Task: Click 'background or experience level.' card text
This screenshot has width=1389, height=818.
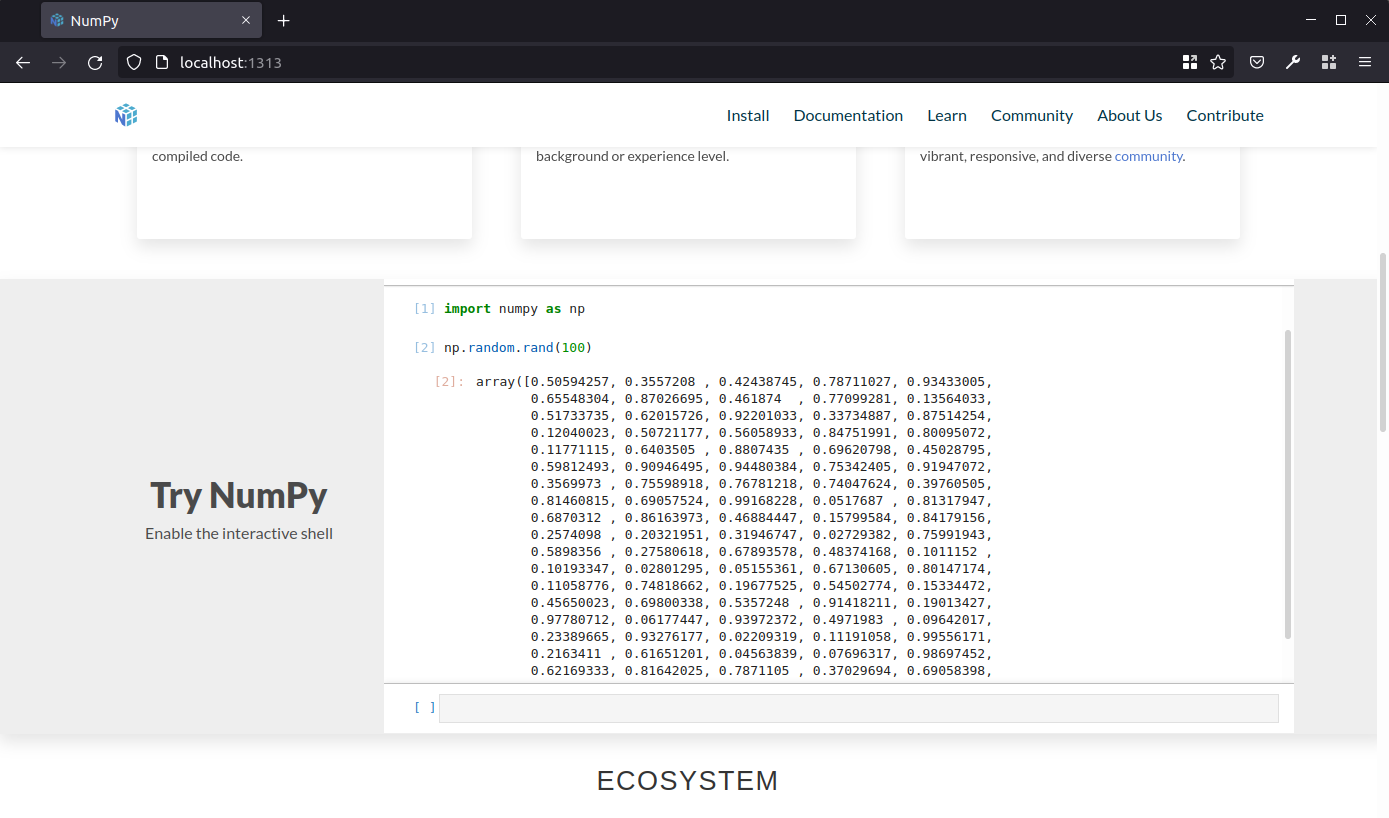Action: coord(632,156)
